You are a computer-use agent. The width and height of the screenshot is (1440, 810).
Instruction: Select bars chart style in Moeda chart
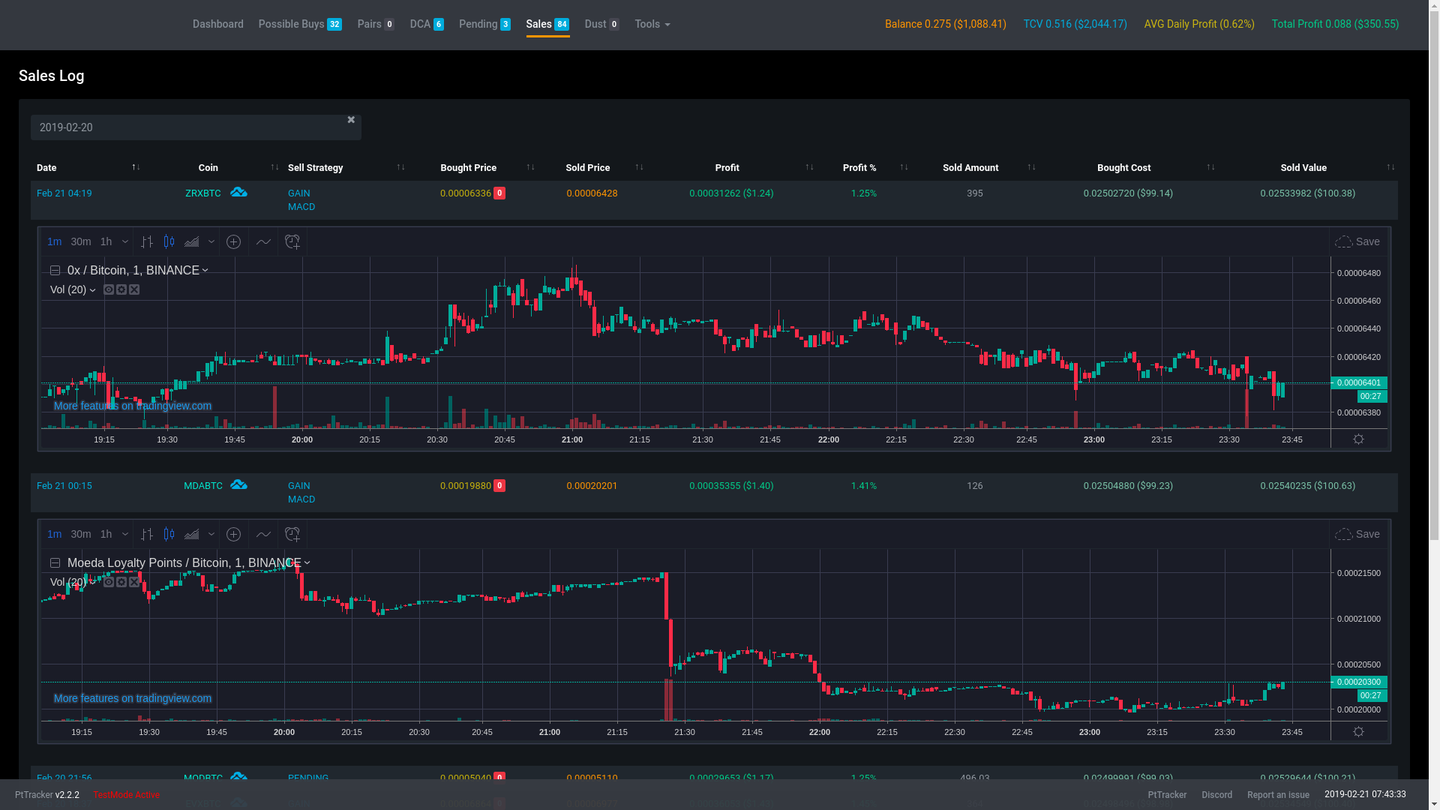click(x=147, y=534)
